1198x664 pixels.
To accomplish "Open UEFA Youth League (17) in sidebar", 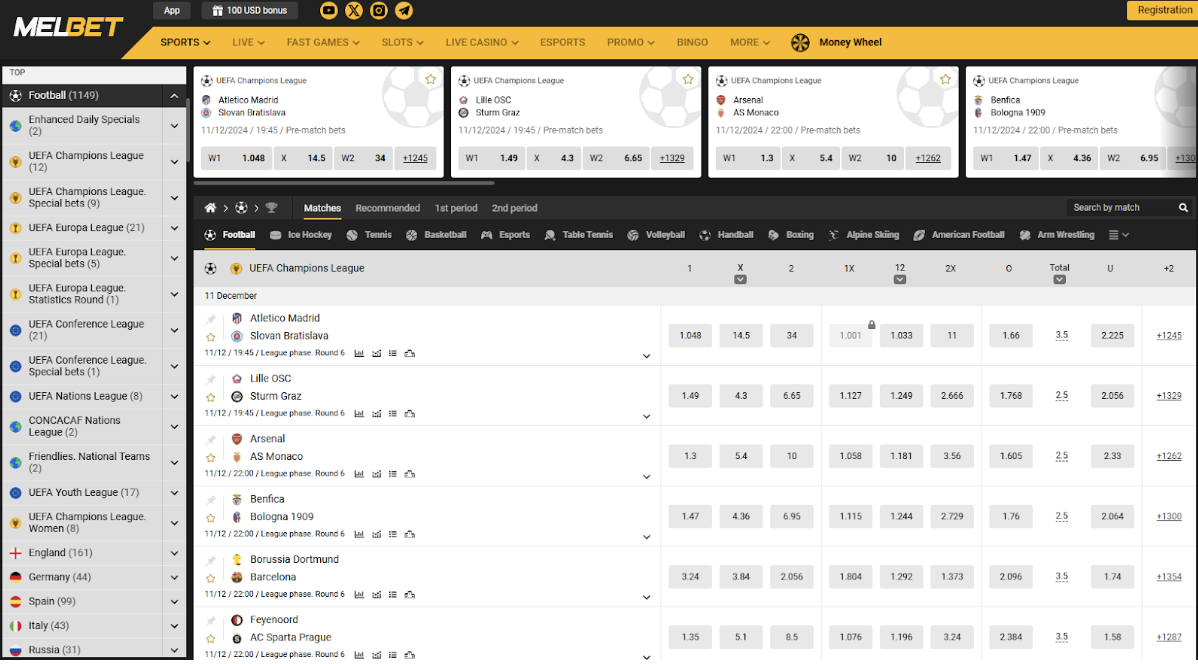I will tap(83, 493).
